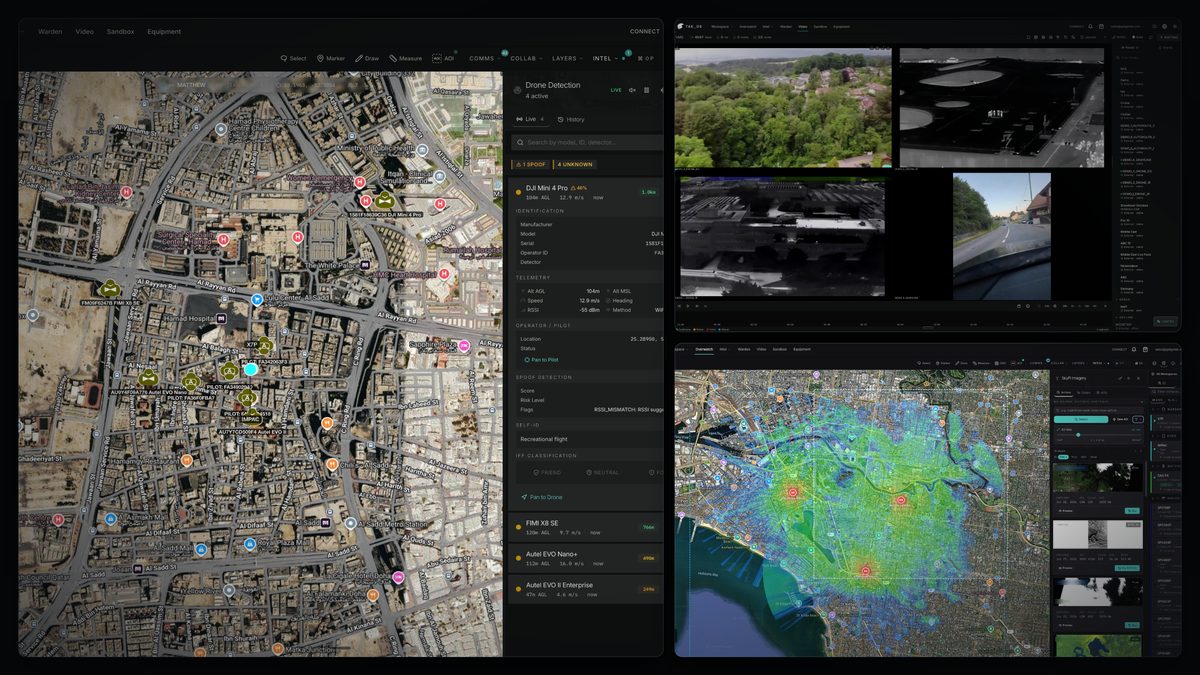Adjust the SkyFi Imagery filter slider handle
This screenshot has width=1200, height=675.
tap(1077, 435)
